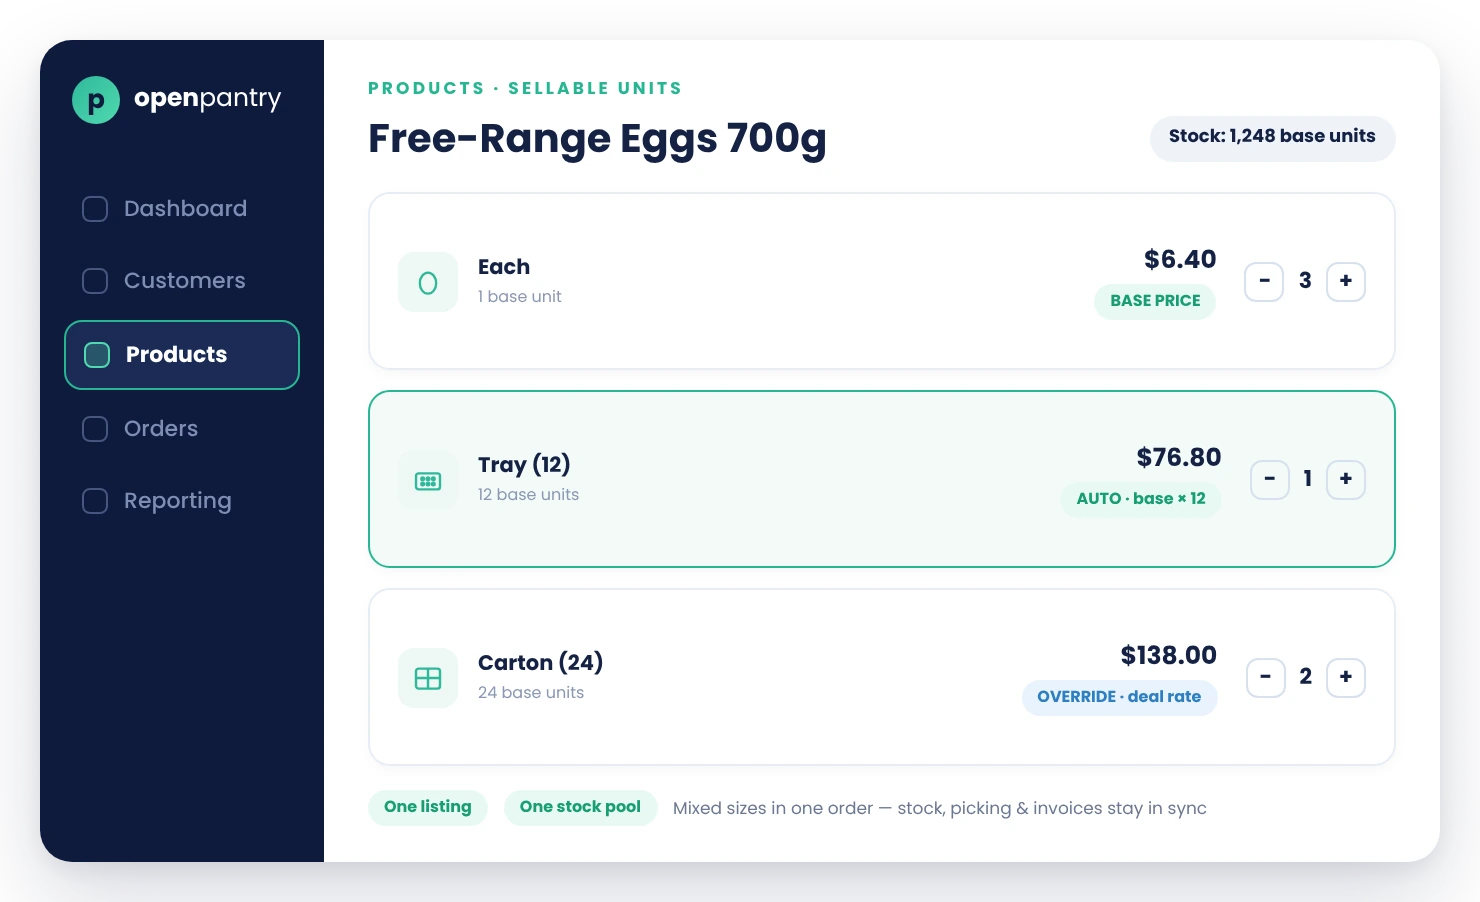This screenshot has height=902, width=1480.
Task: Decrease the Each quantity with minus
Action: 1264,281
